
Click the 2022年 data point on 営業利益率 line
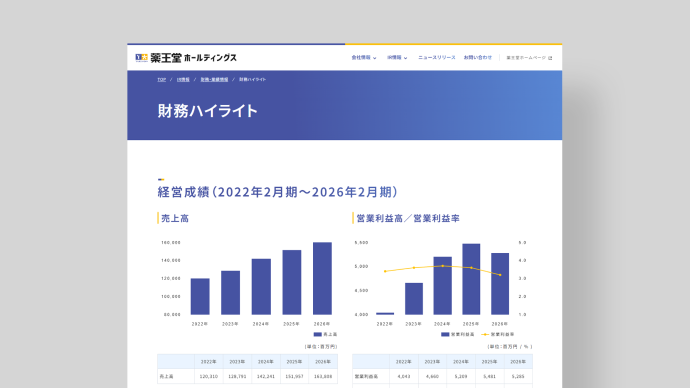point(385,271)
